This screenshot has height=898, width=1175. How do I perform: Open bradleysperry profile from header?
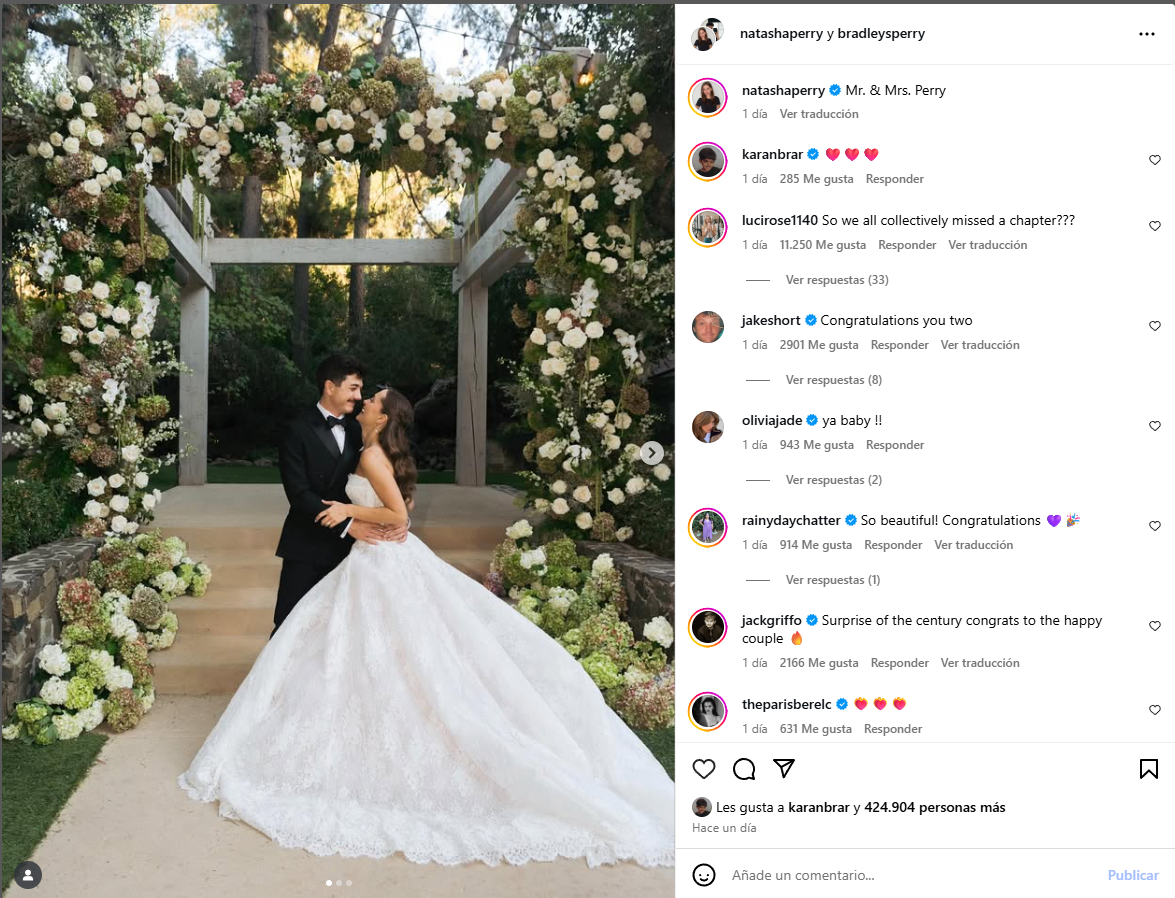click(x=881, y=34)
